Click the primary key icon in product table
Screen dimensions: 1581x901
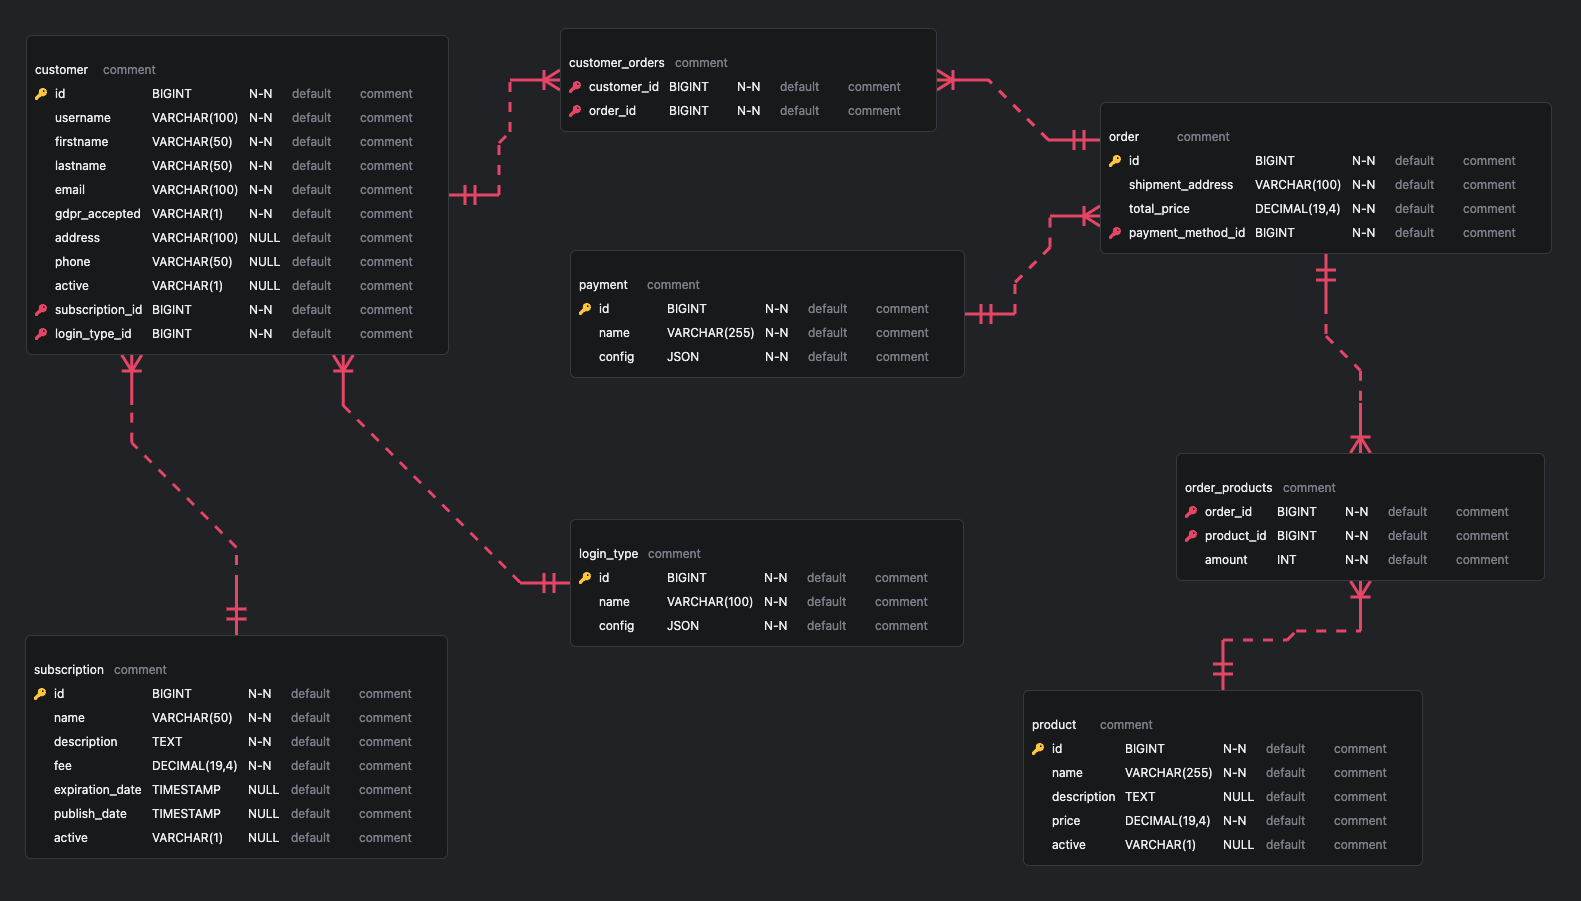1038,749
